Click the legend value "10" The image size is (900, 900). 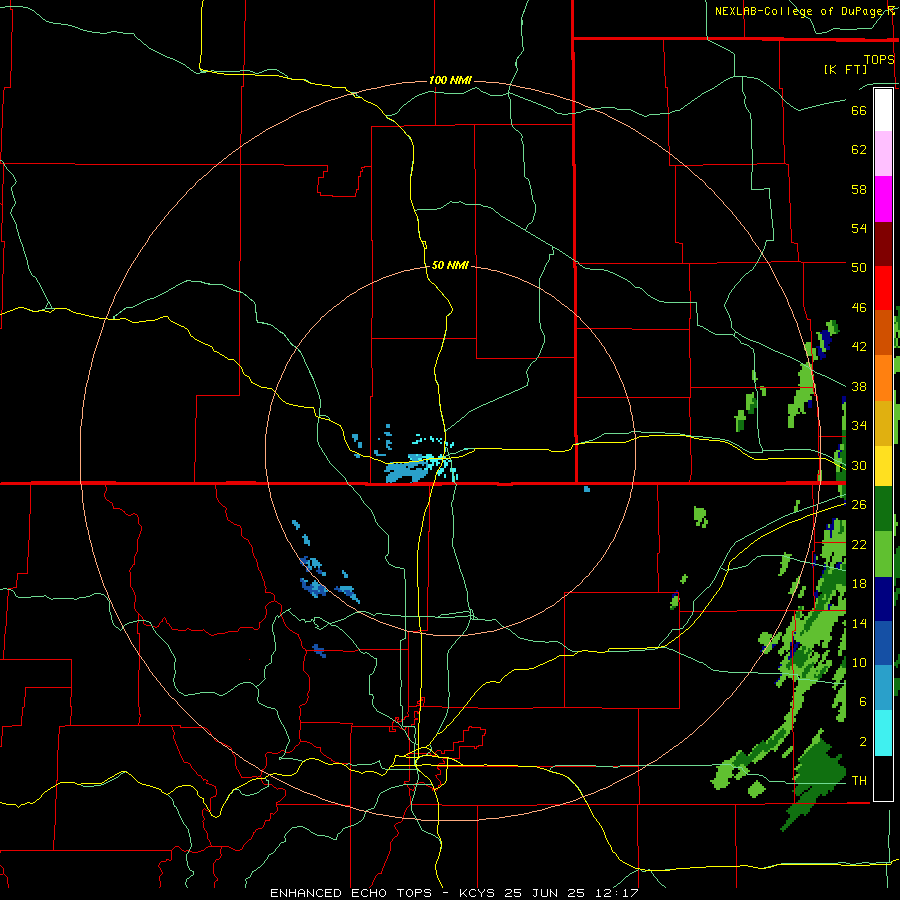pyautogui.click(x=859, y=663)
